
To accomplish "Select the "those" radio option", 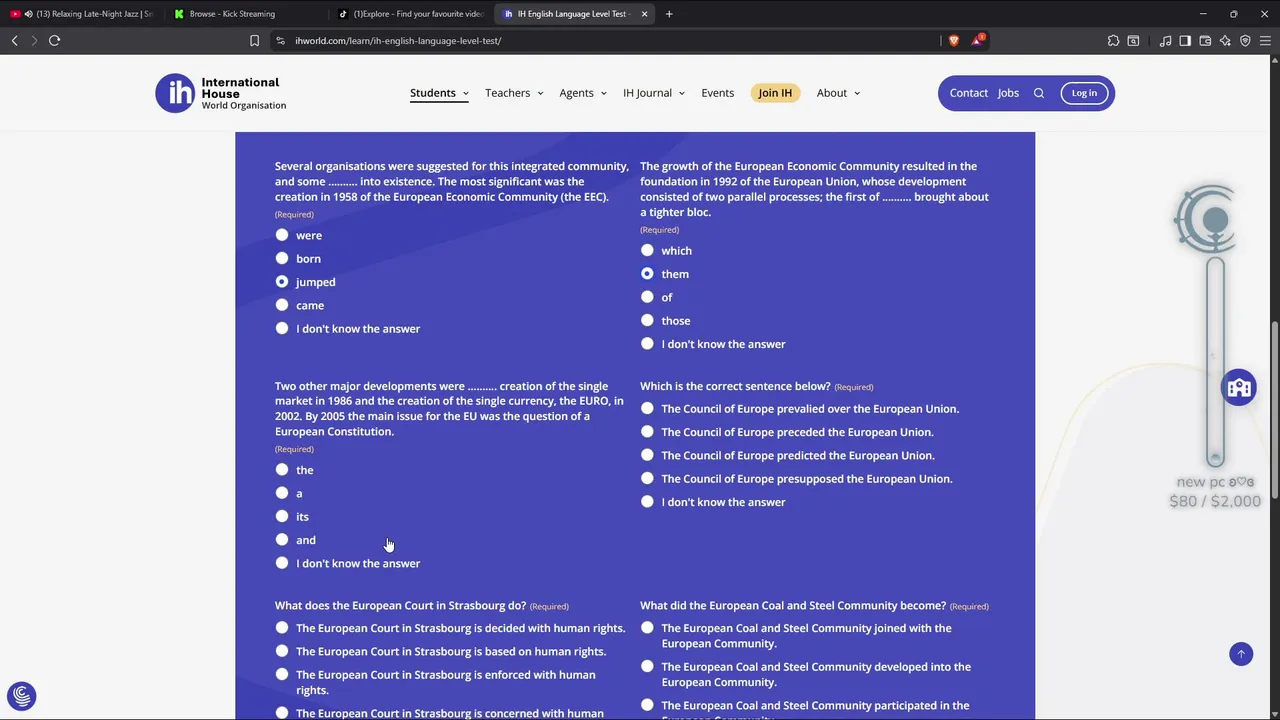I will click(647, 320).
